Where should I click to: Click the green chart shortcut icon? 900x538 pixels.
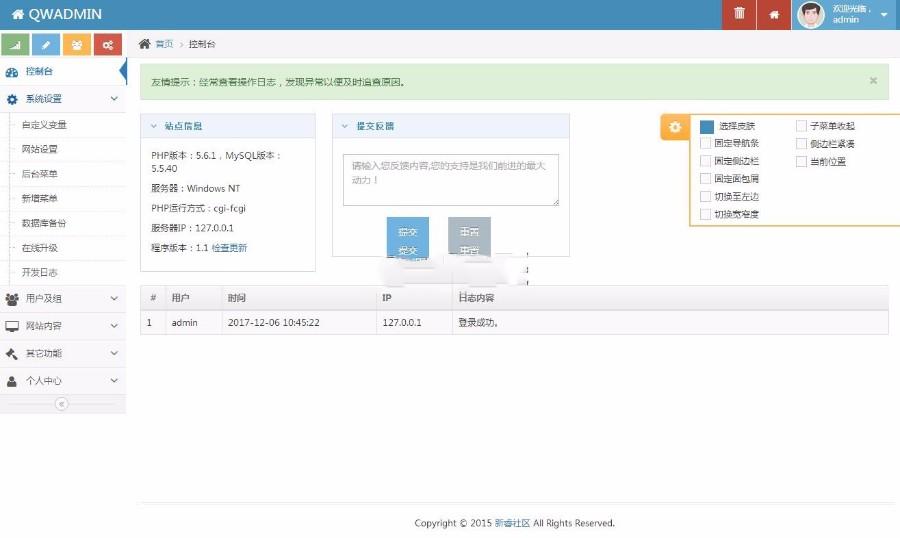[x=15, y=45]
